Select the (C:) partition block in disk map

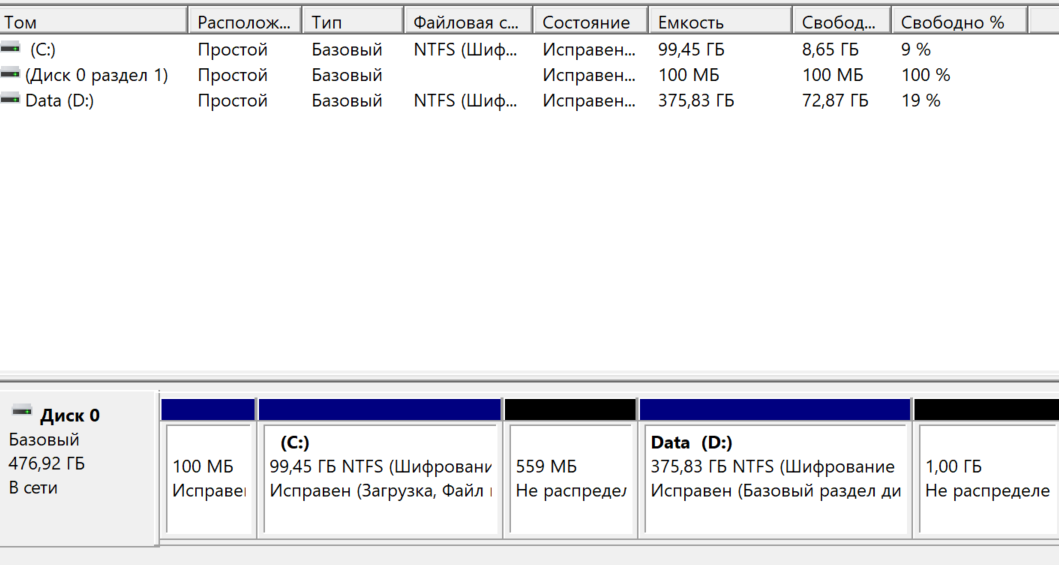(380, 467)
